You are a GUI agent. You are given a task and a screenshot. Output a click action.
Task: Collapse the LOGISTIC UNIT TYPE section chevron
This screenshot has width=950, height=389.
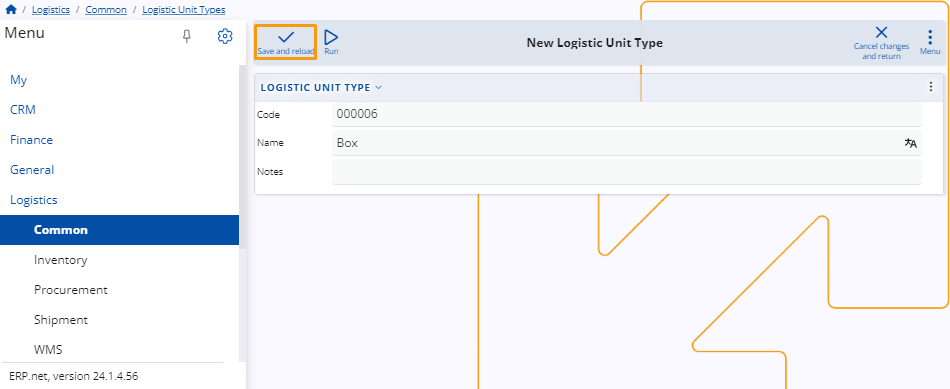point(379,87)
